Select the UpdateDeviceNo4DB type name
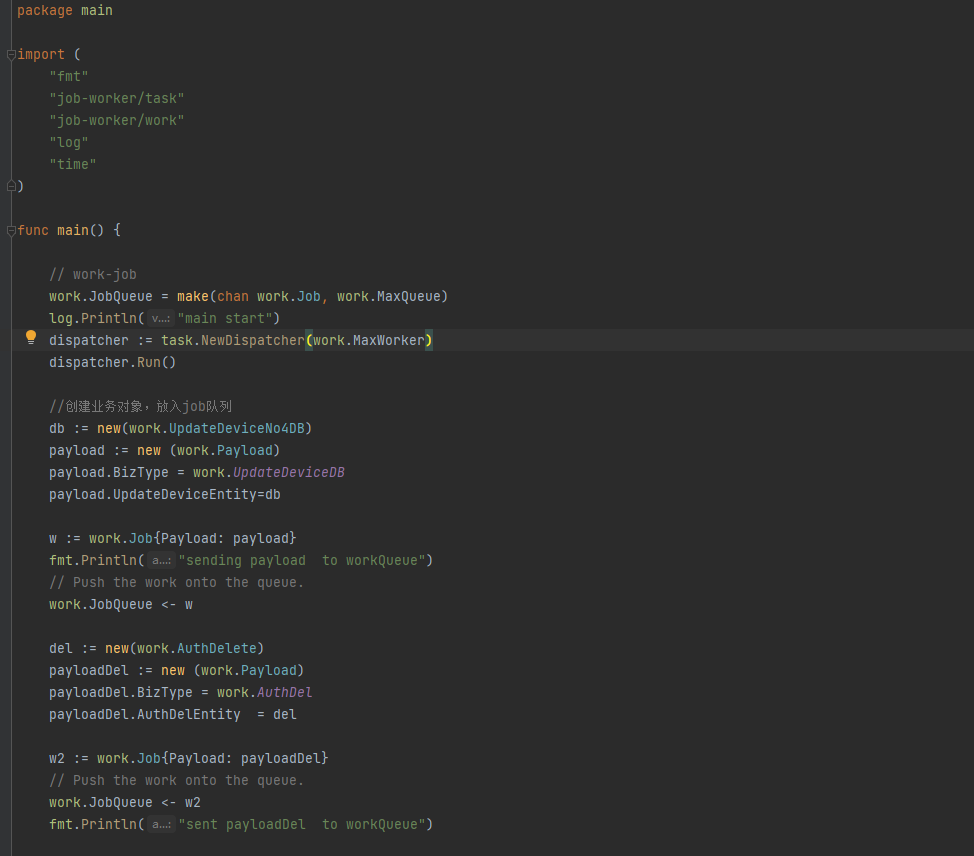974x856 pixels. [236, 429]
